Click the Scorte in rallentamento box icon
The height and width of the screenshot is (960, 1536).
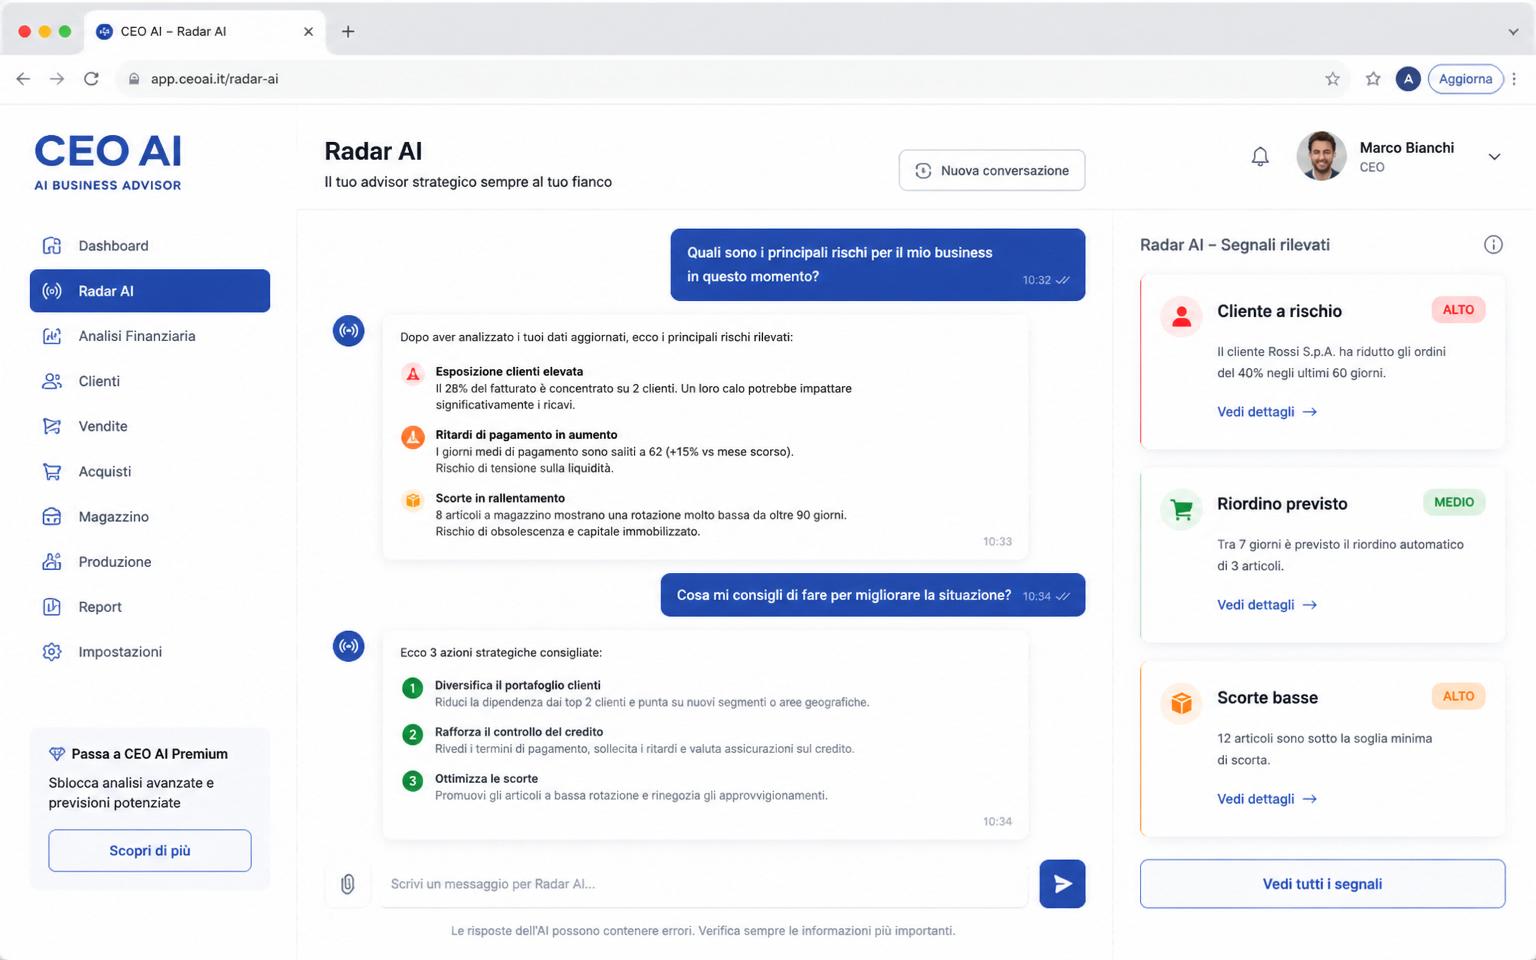point(412,500)
